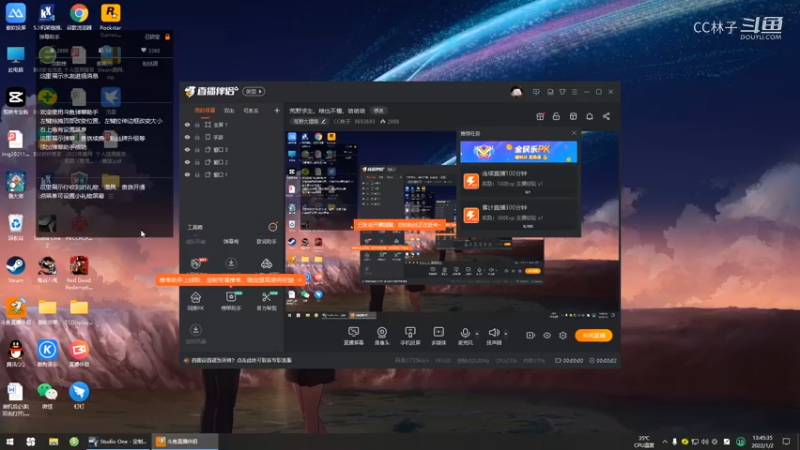Open the skin shirt icon in title bar

point(562,92)
